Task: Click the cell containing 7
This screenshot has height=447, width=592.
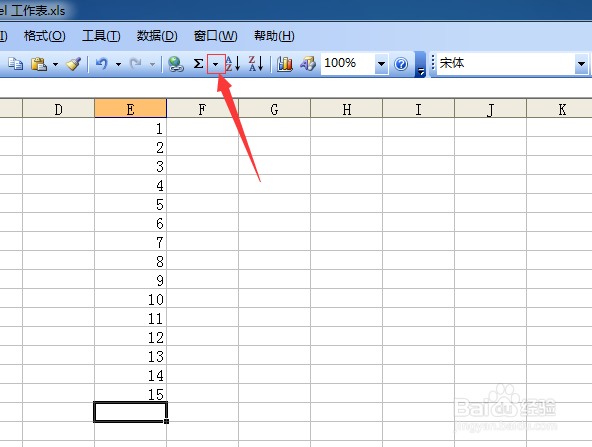Action: [x=130, y=242]
